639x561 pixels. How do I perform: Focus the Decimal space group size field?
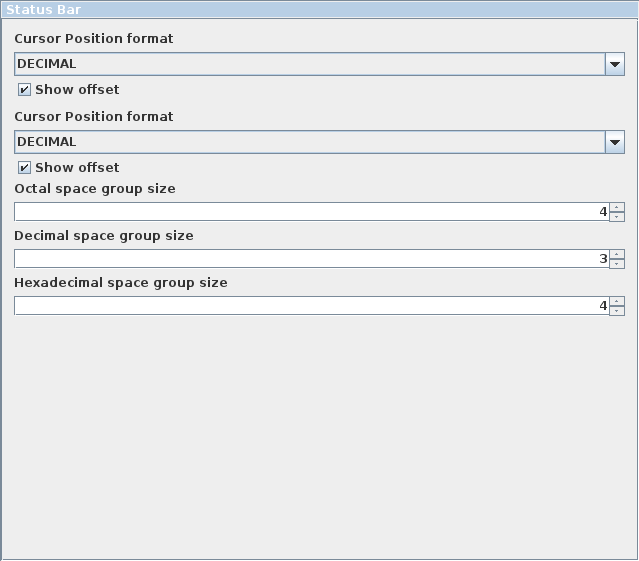click(x=312, y=259)
